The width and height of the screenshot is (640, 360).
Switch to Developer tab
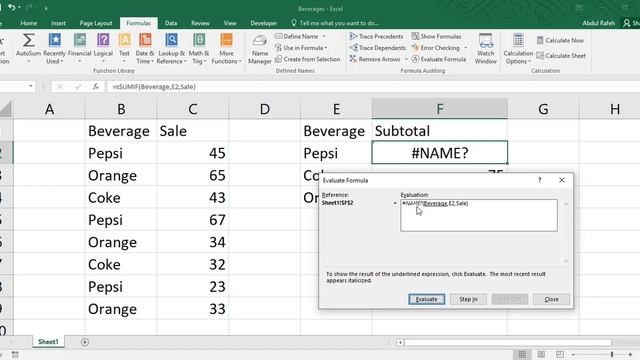(264, 23)
